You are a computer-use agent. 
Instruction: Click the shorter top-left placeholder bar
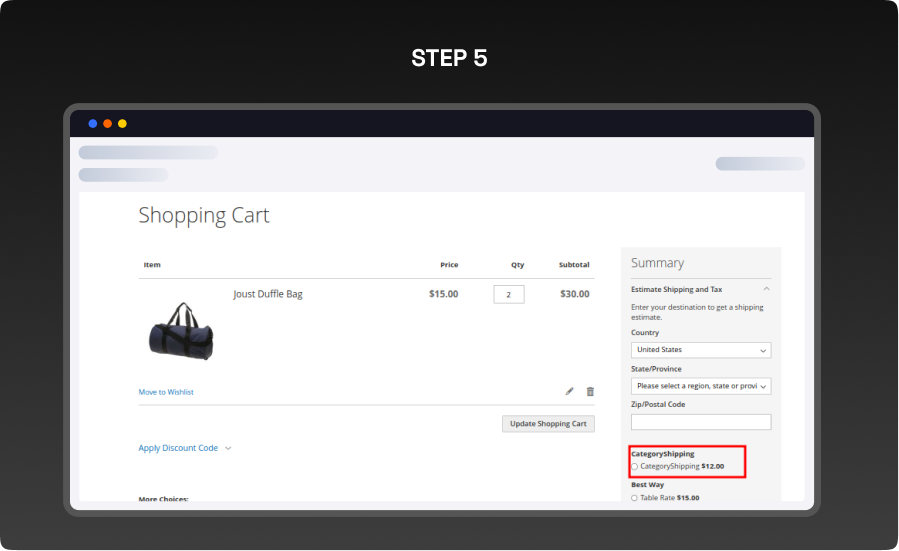click(x=123, y=175)
